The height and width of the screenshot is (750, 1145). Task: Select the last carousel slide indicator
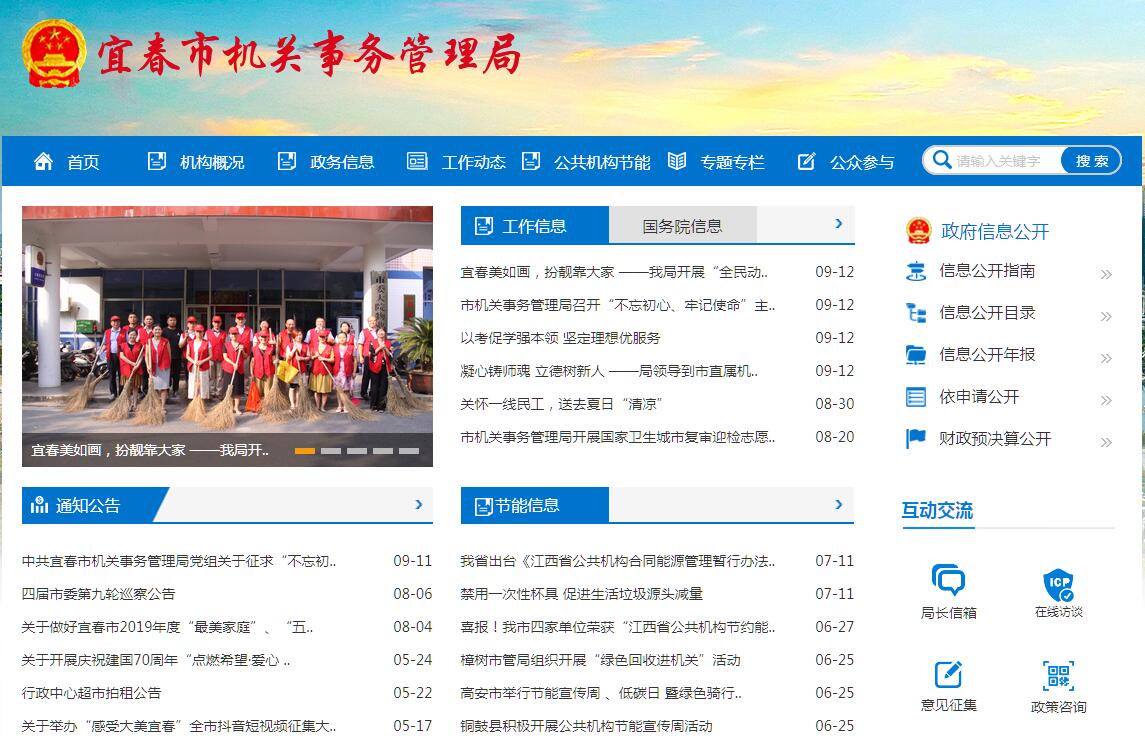(x=409, y=451)
